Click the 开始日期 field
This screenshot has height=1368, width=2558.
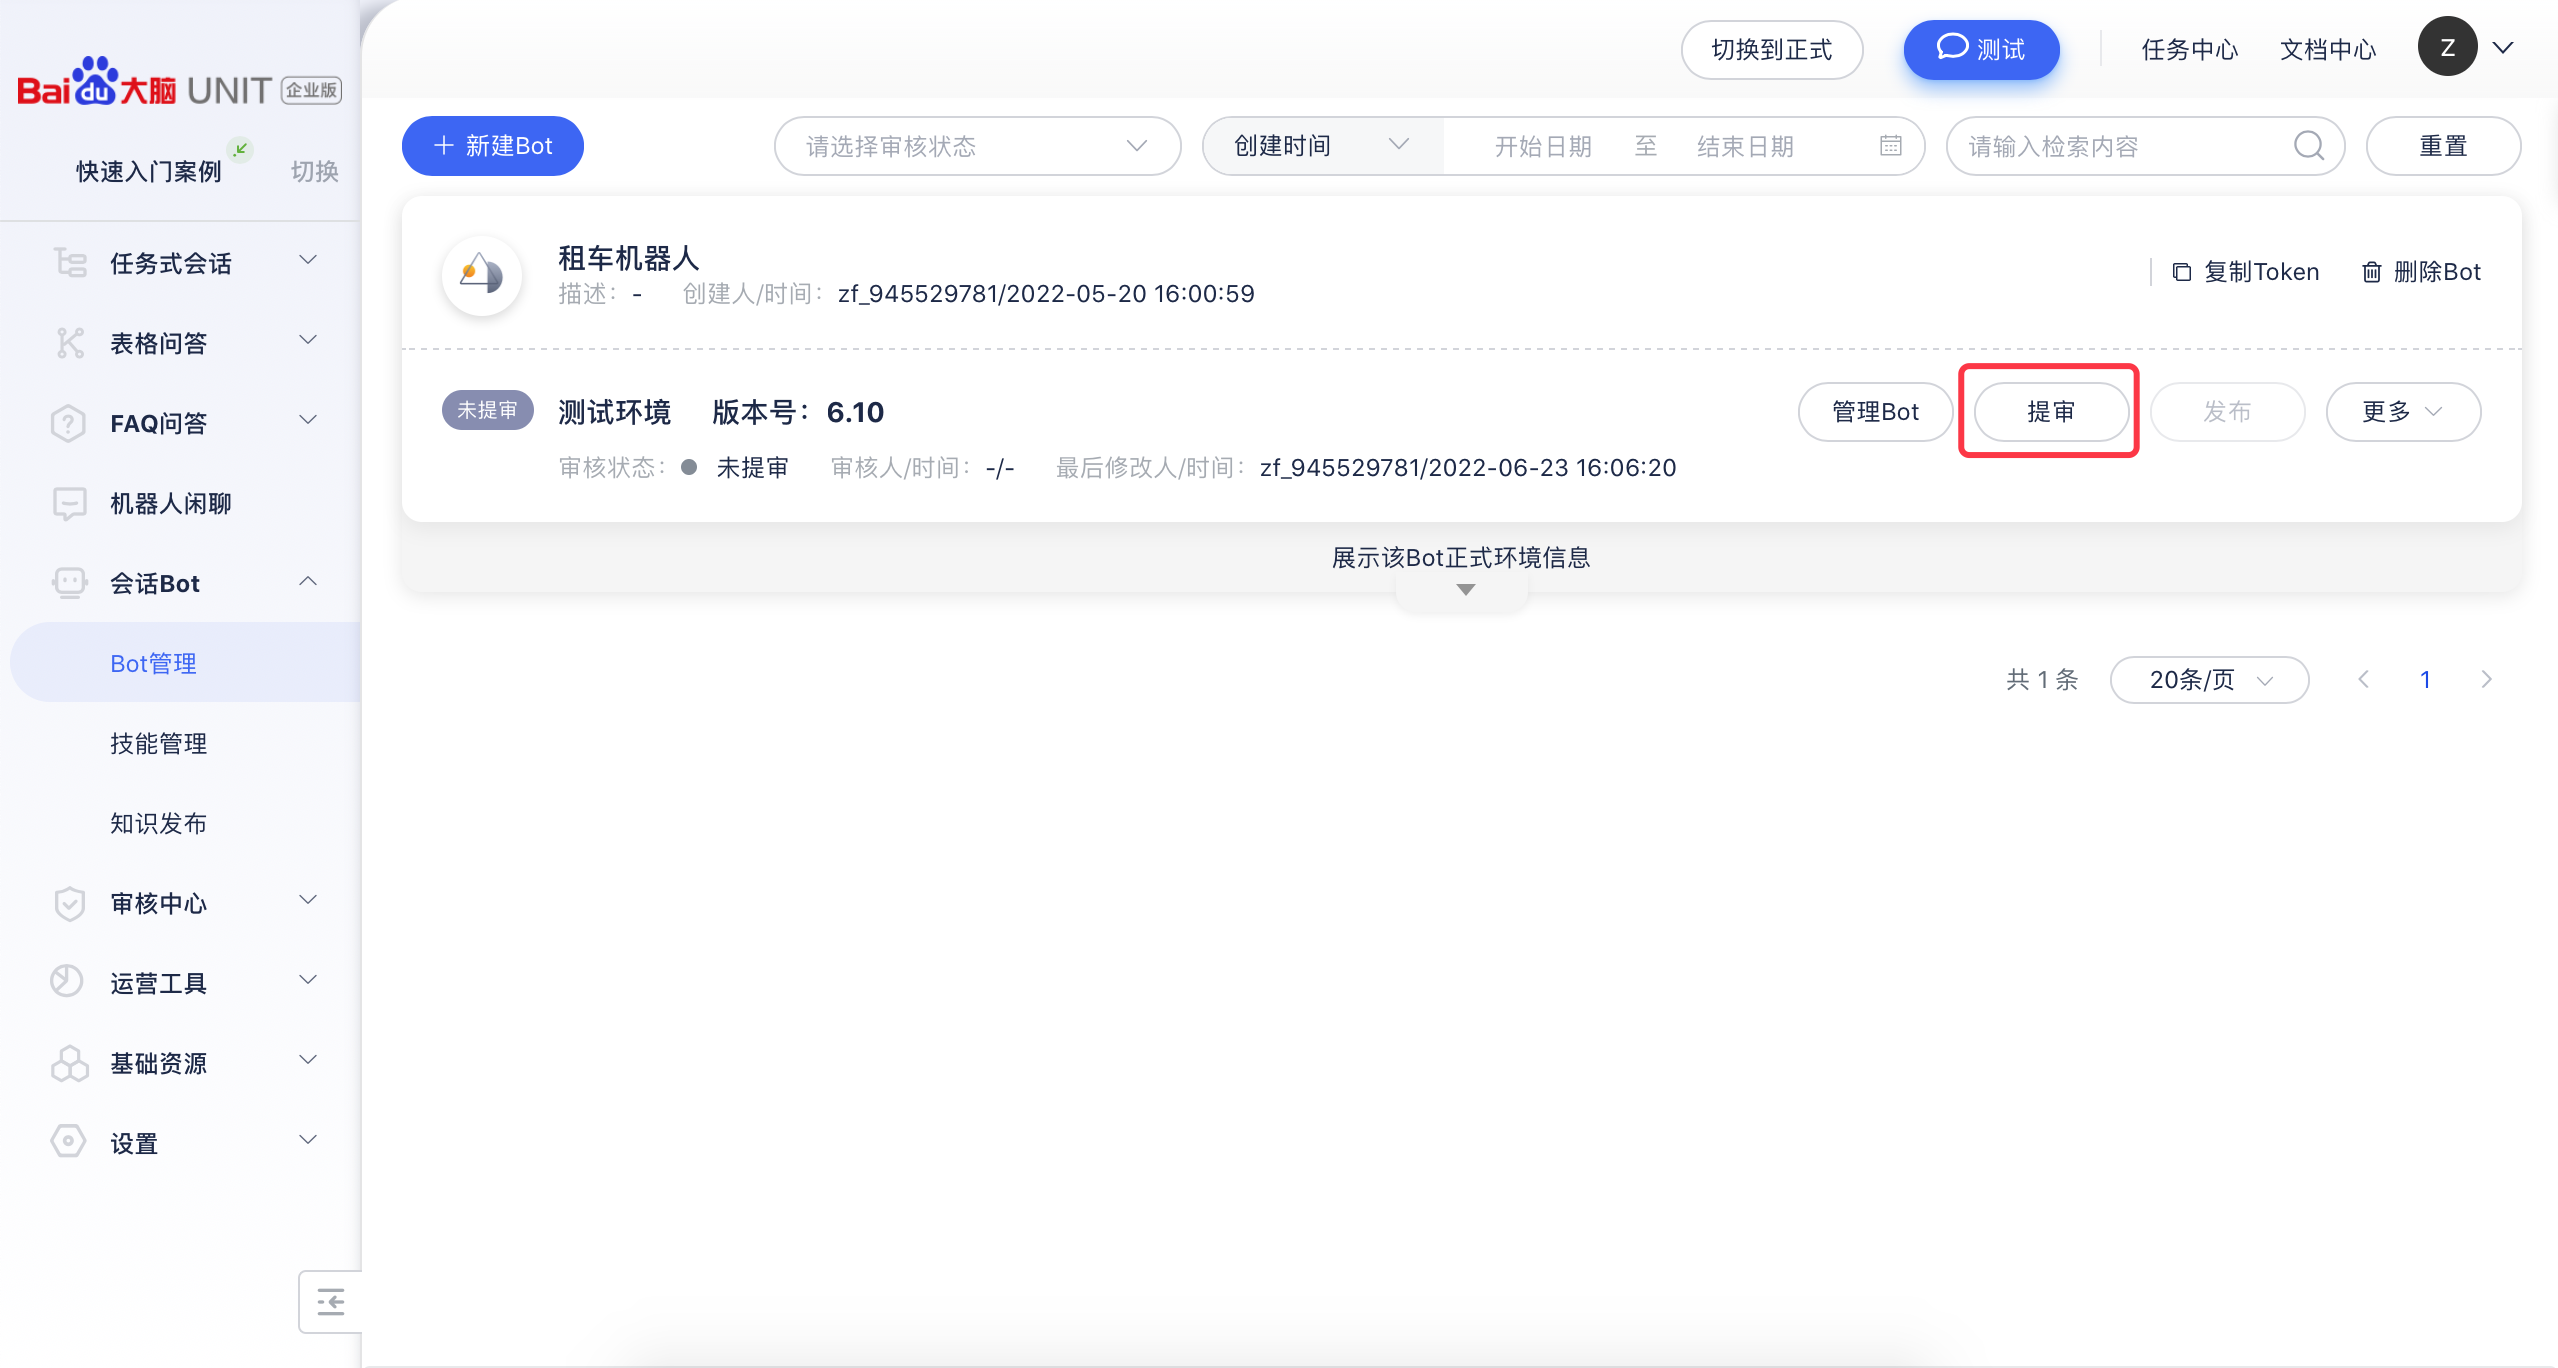point(1543,146)
